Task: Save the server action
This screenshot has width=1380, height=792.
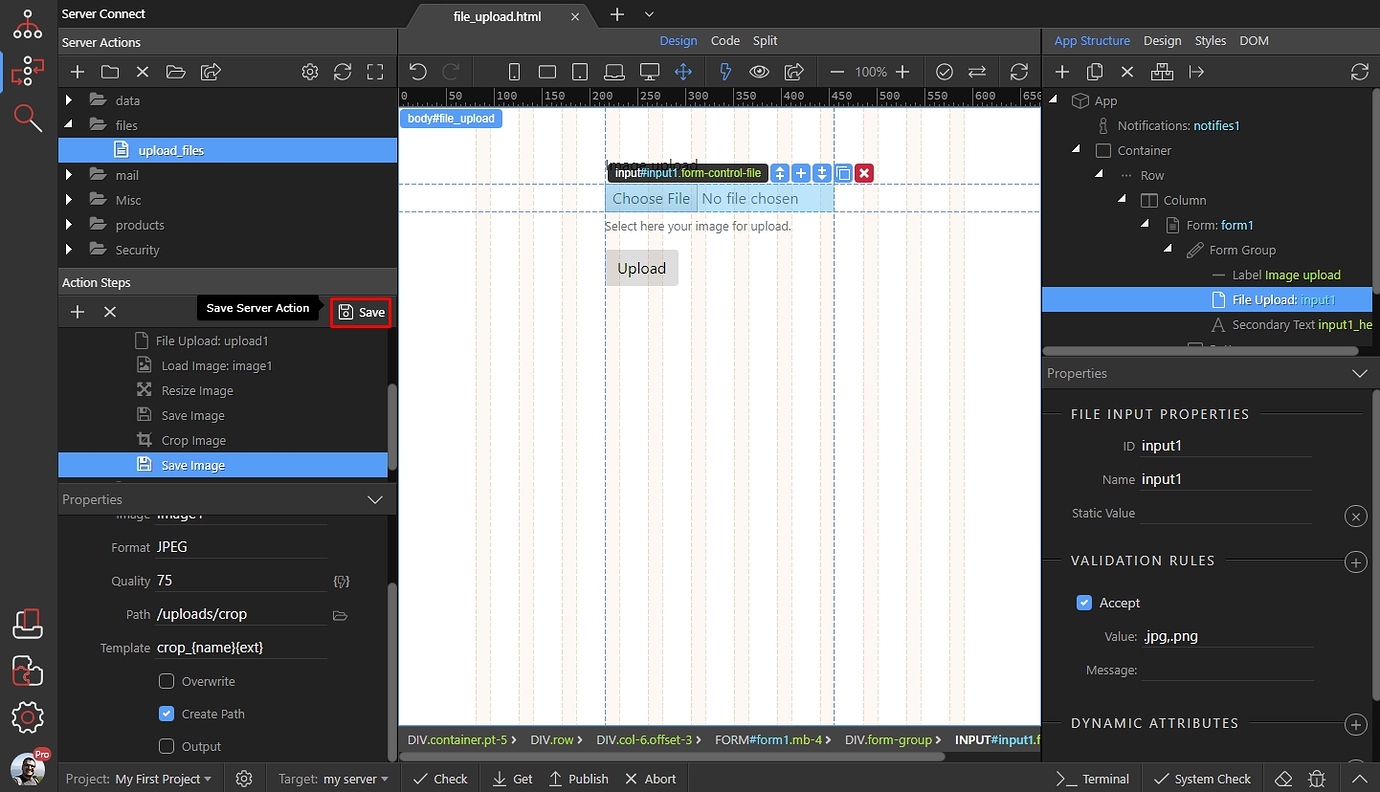Action: coord(361,312)
